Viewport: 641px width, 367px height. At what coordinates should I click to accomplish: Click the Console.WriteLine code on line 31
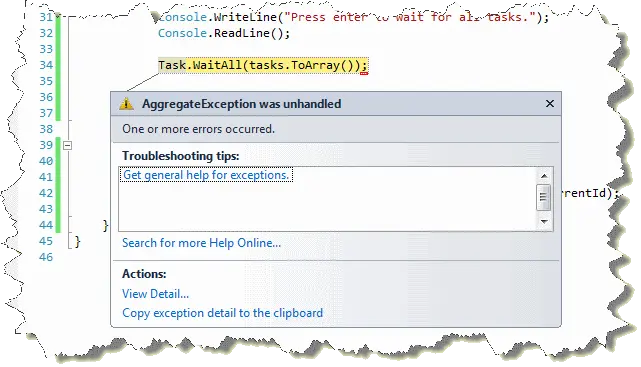click(x=353, y=17)
